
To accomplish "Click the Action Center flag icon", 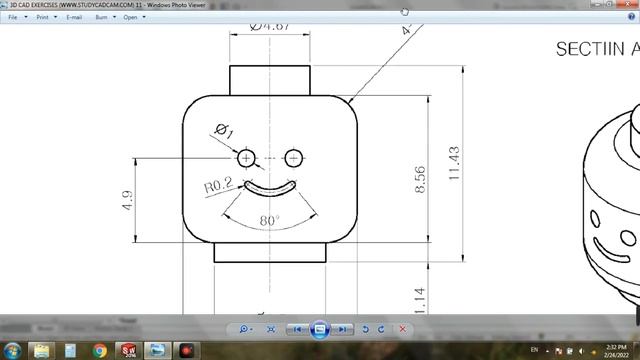I will (558, 351).
